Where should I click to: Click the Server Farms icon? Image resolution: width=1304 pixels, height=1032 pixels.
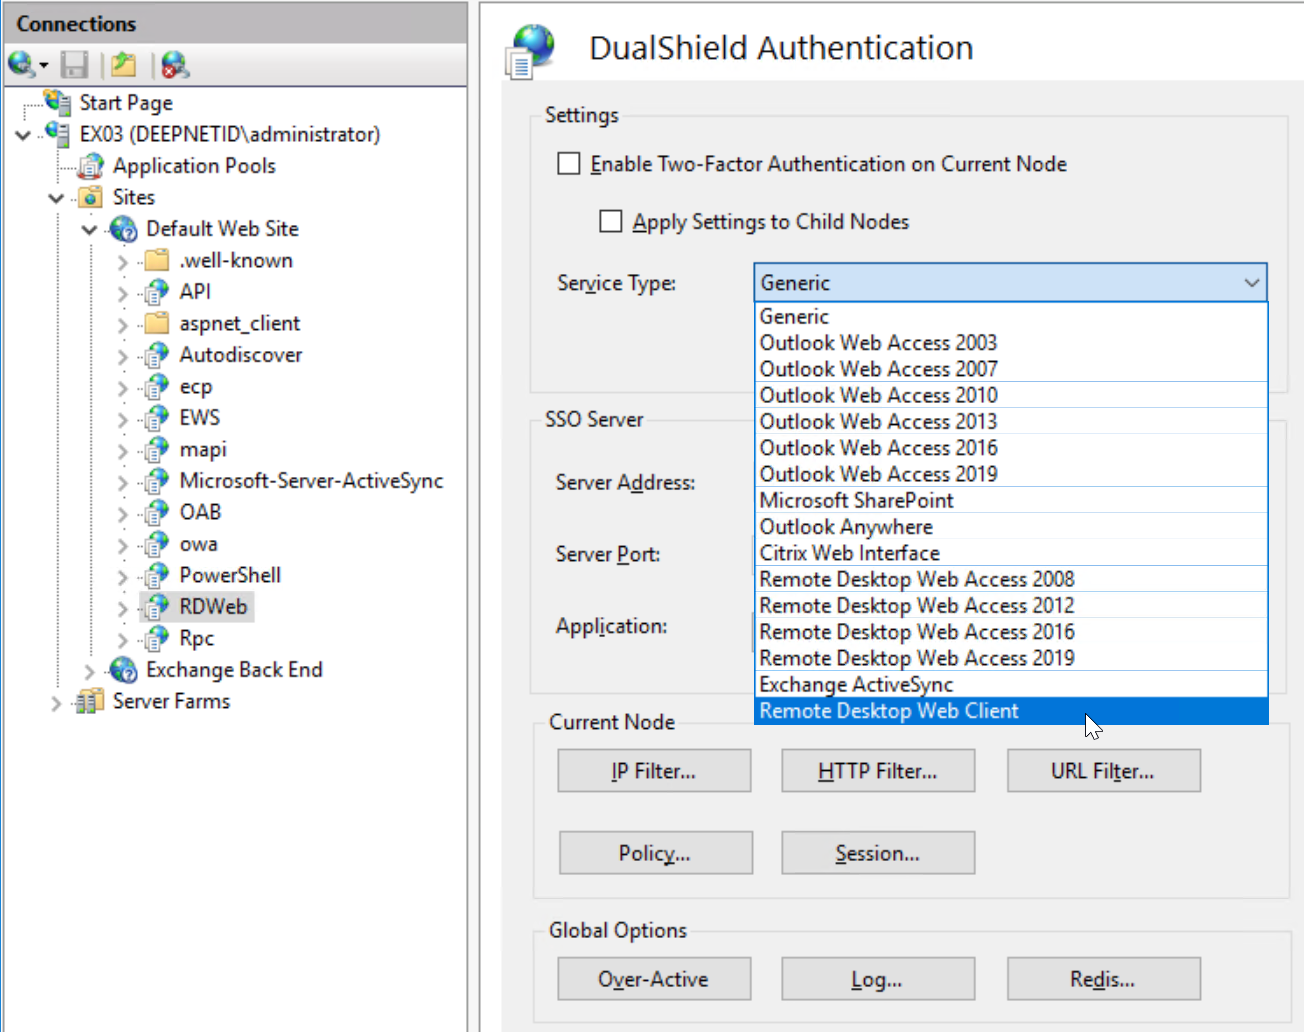pyautogui.click(x=90, y=702)
